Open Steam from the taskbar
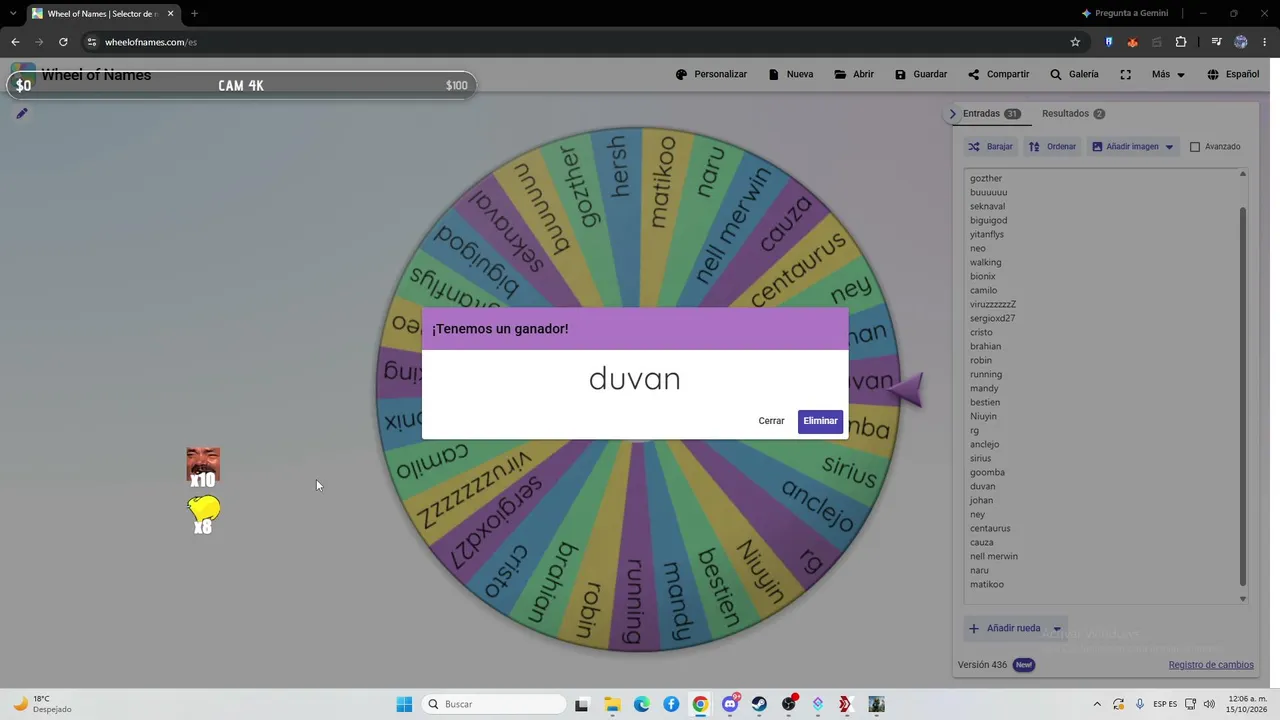 pyautogui.click(x=759, y=704)
